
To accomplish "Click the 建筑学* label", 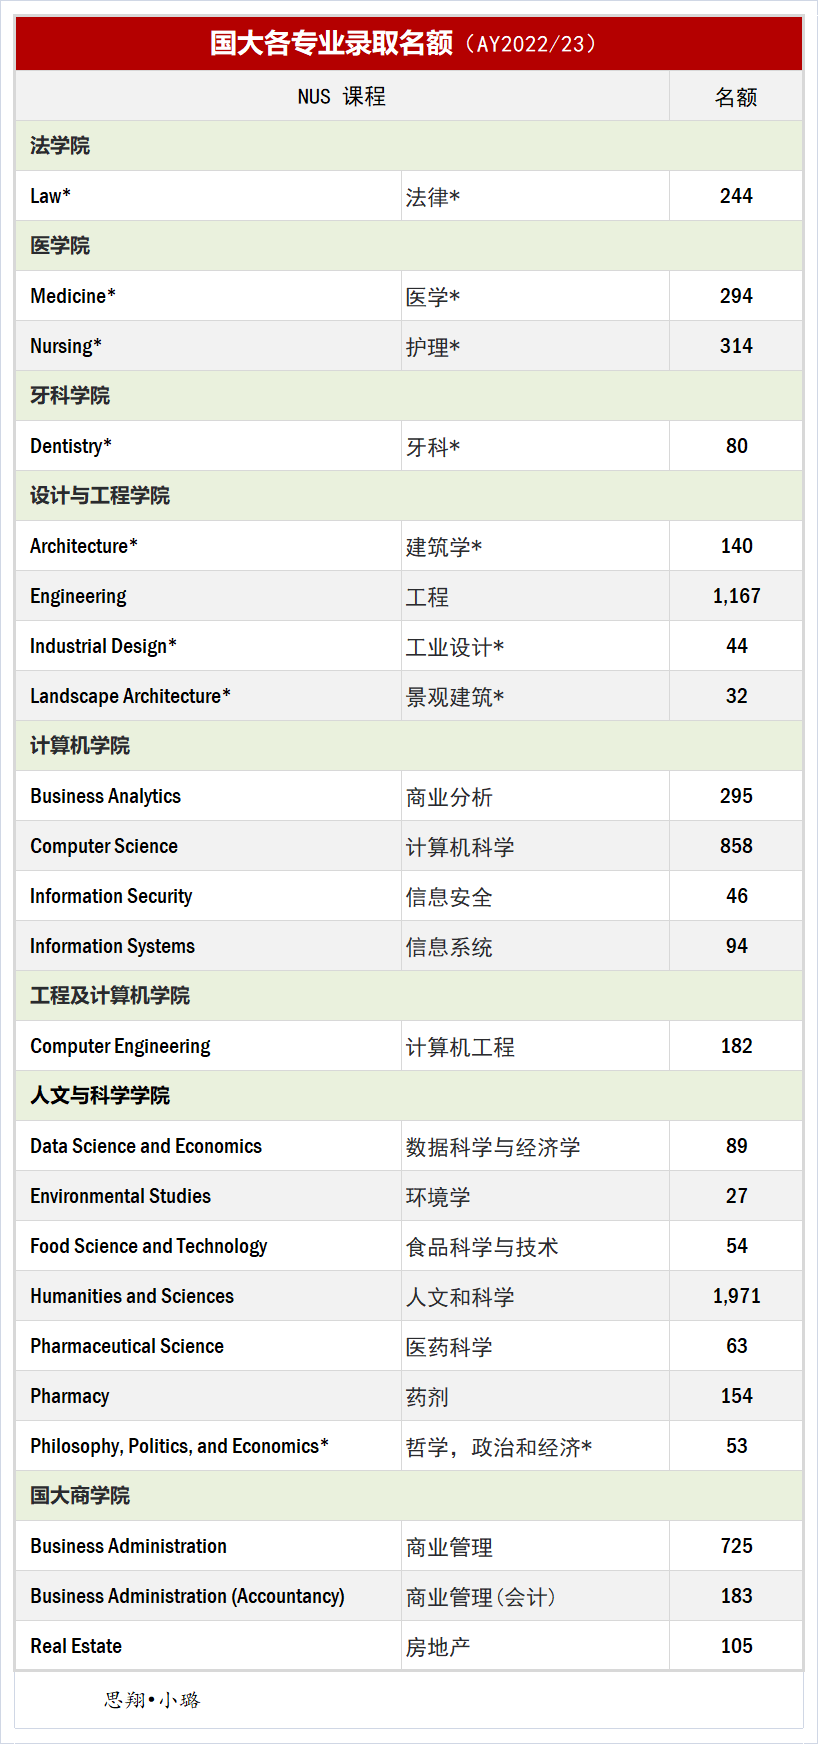I will pos(444,547).
